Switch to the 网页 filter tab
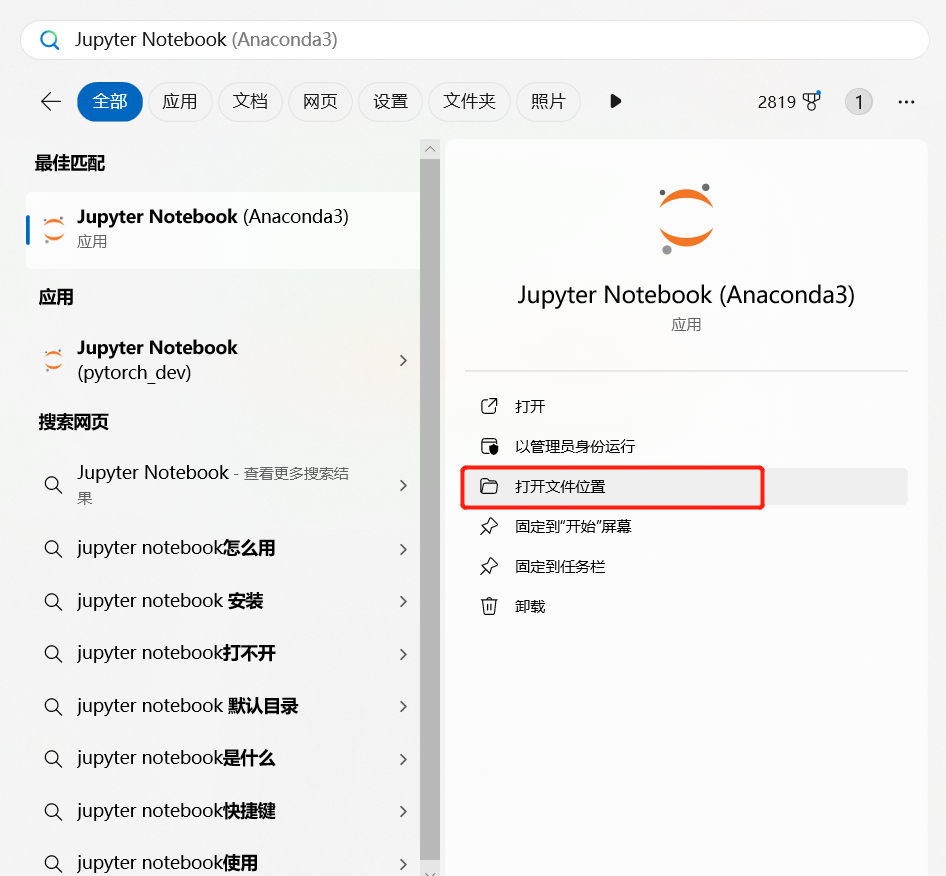 click(320, 101)
